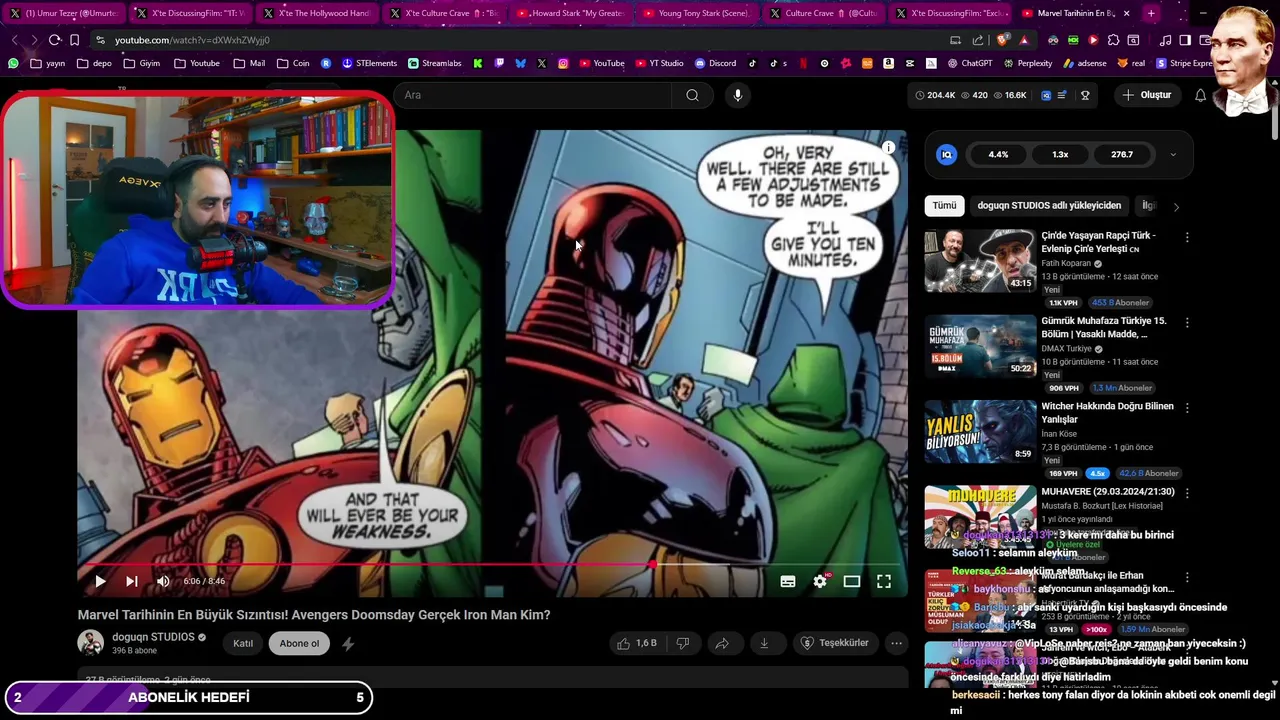
Task: Select 'doguqn STUDIOS adlı yükleyiciden' chip
Action: (1049, 205)
